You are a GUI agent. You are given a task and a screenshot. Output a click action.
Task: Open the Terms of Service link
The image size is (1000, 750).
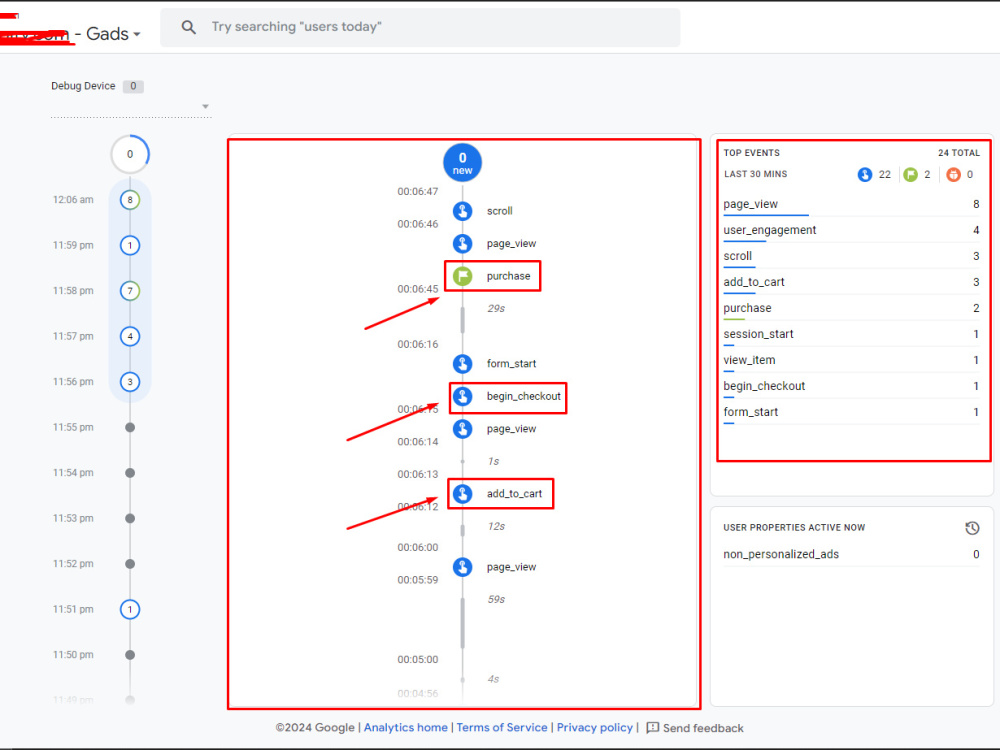(x=502, y=728)
